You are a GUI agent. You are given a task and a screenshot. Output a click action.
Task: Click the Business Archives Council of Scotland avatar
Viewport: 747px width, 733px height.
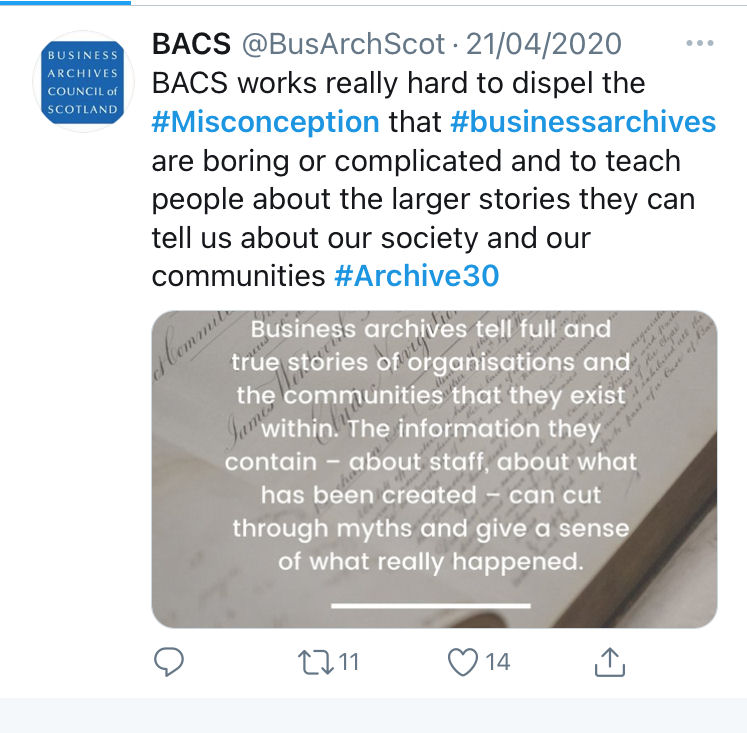tap(83, 82)
